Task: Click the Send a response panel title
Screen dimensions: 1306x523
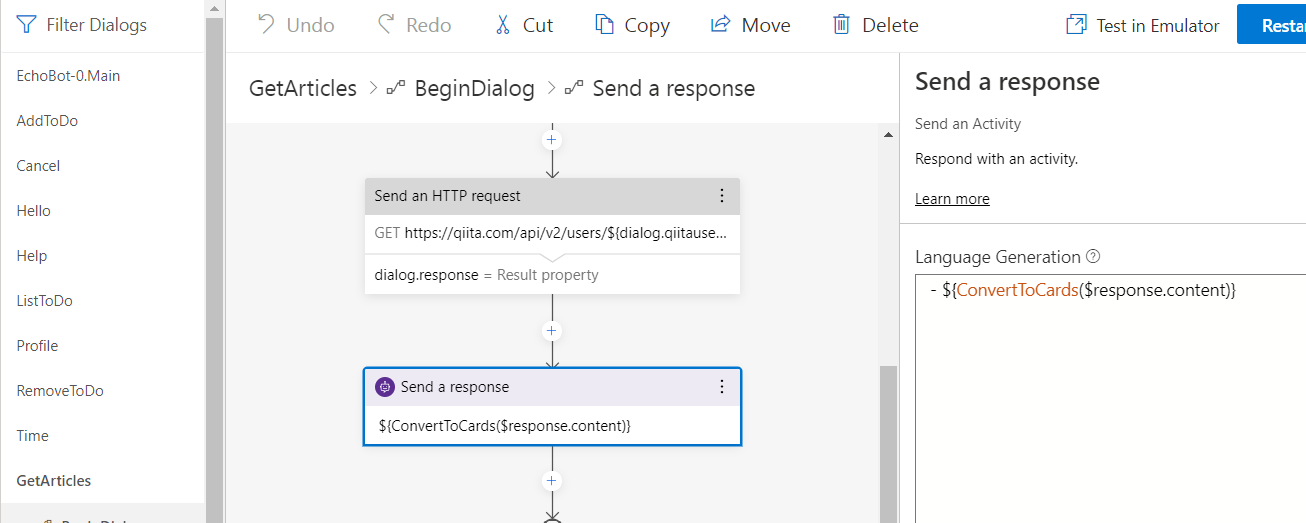Action: click(x=1007, y=82)
